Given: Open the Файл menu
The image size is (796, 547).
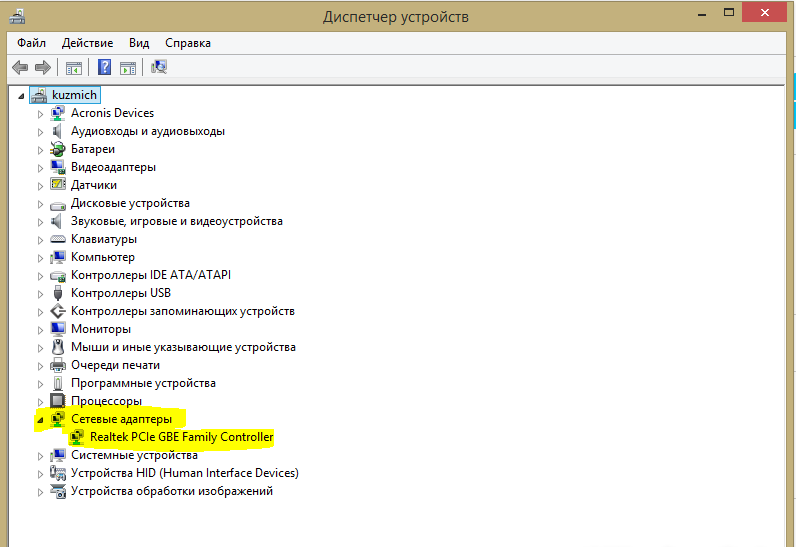Looking at the screenshot, I should [31, 43].
